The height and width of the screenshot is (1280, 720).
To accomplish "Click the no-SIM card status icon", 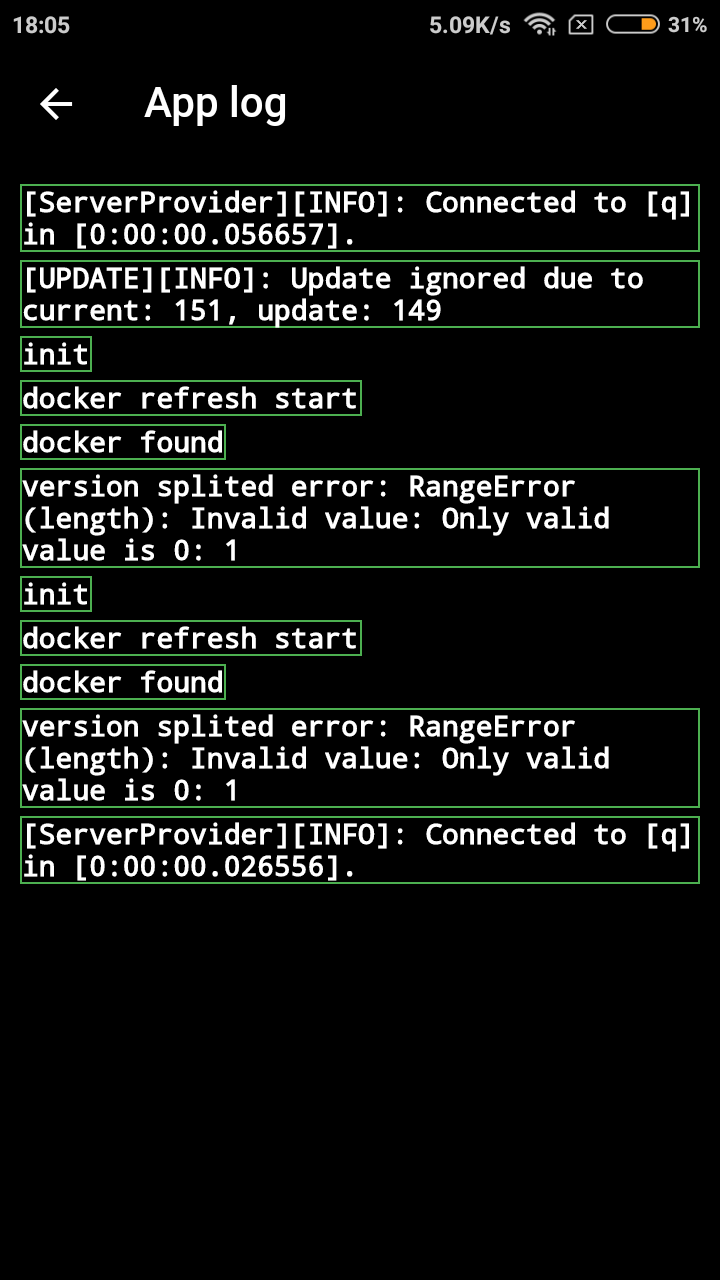I will pyautogui.click(x=583, y=25).
